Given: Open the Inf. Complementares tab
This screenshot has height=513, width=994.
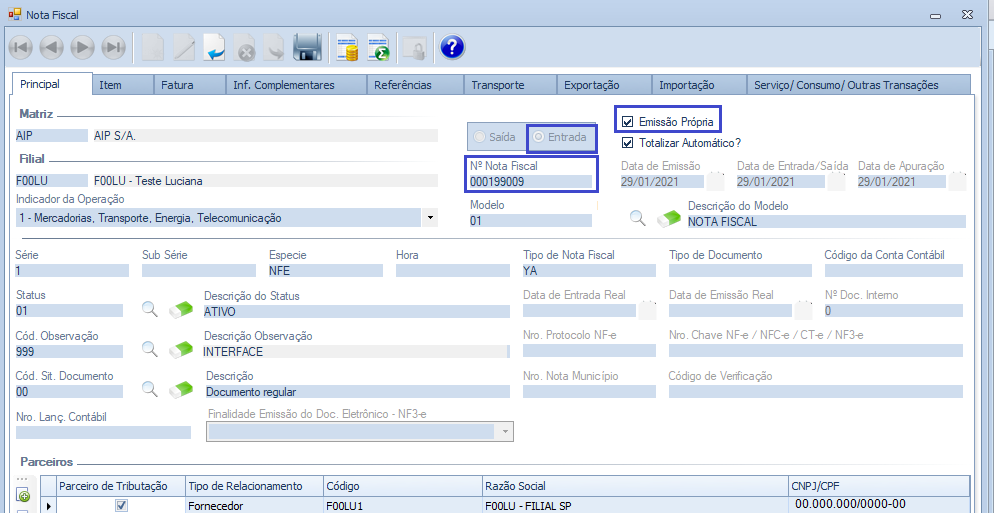Looking at the screenshot, I should [x=283, y=85].
